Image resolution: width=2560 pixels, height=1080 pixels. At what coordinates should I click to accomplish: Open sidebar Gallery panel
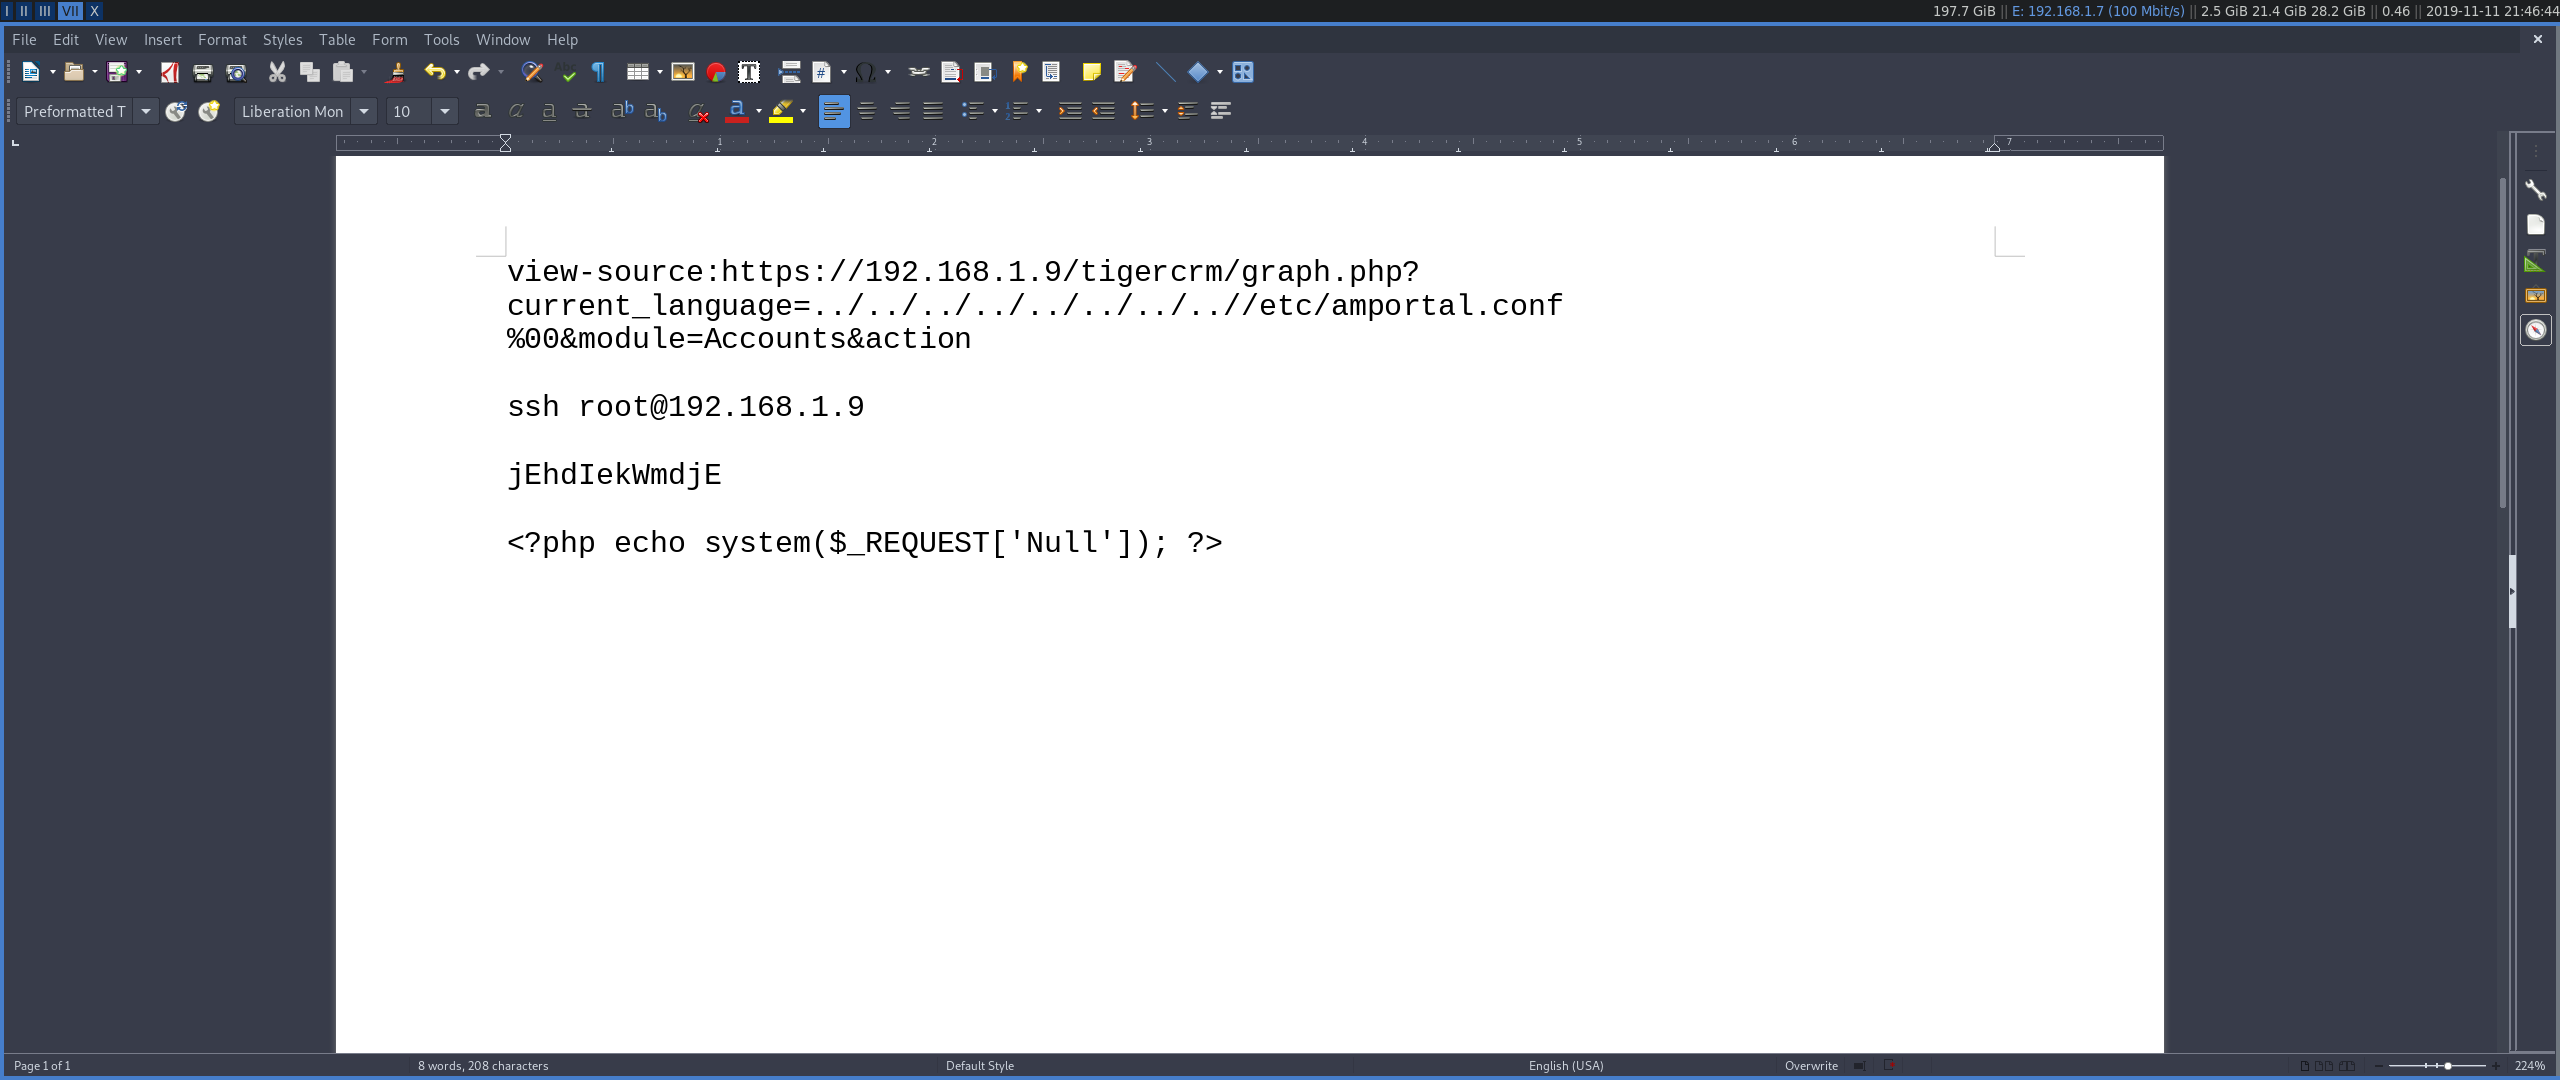pos(2536,295)
